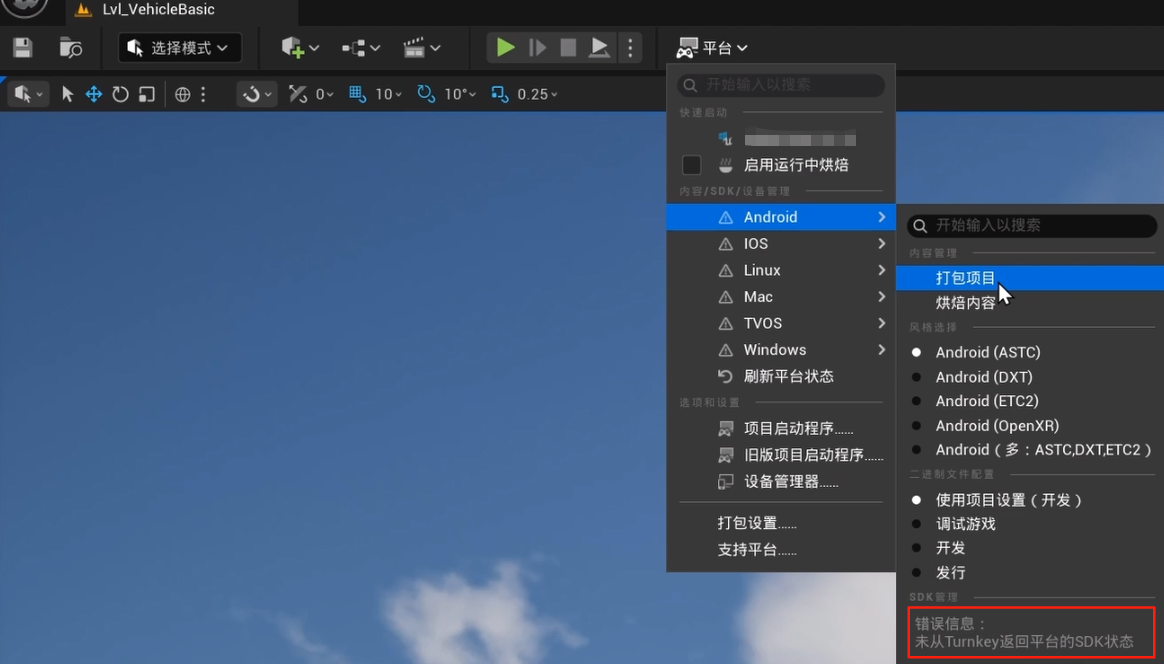Viewport: 1164px width, 664px height.
Task: Open the Windows platform submenu
Action: 781,350
